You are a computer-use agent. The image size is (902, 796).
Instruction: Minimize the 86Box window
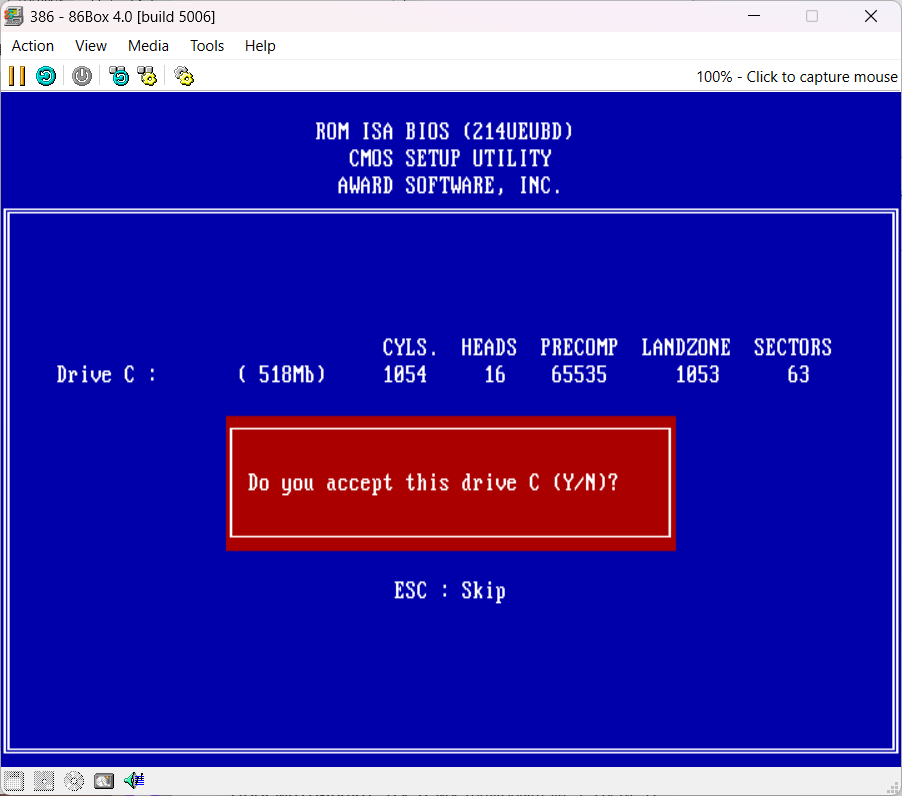point(754,16)
